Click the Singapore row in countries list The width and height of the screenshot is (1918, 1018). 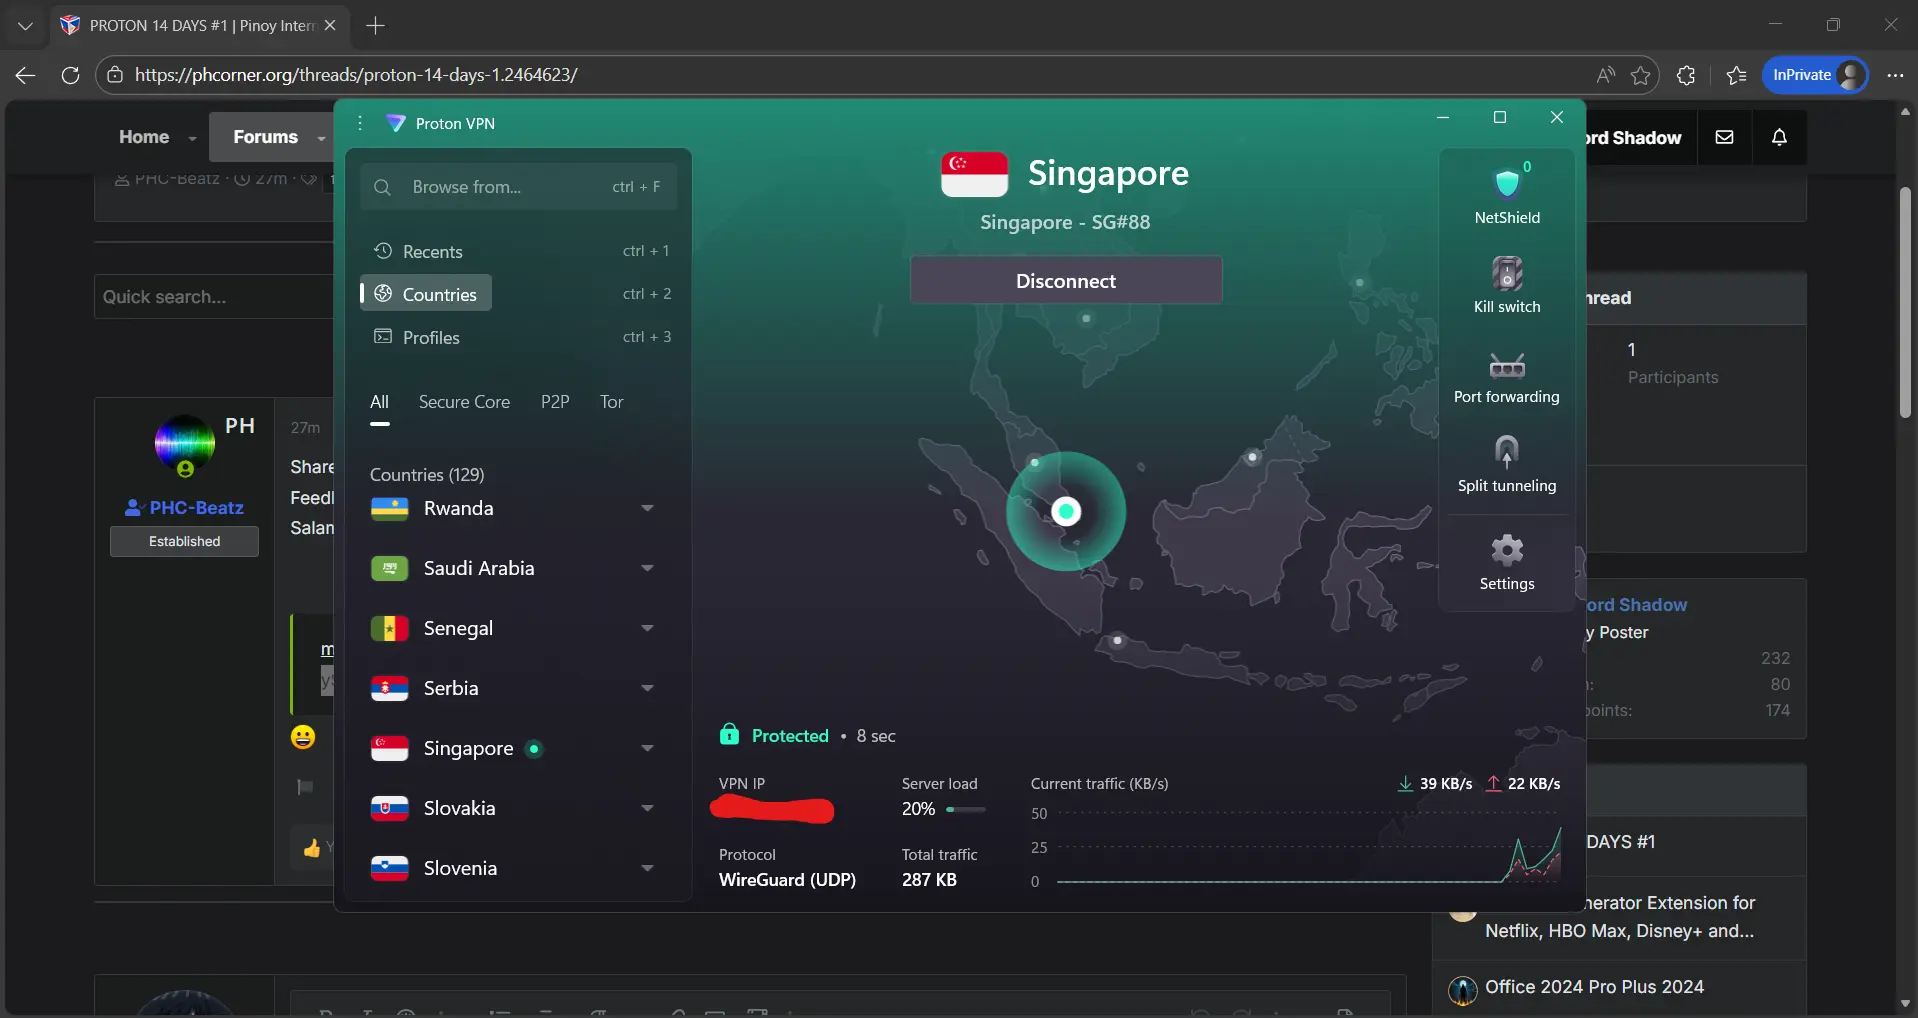pyautogui.click(x=518, y=749)
